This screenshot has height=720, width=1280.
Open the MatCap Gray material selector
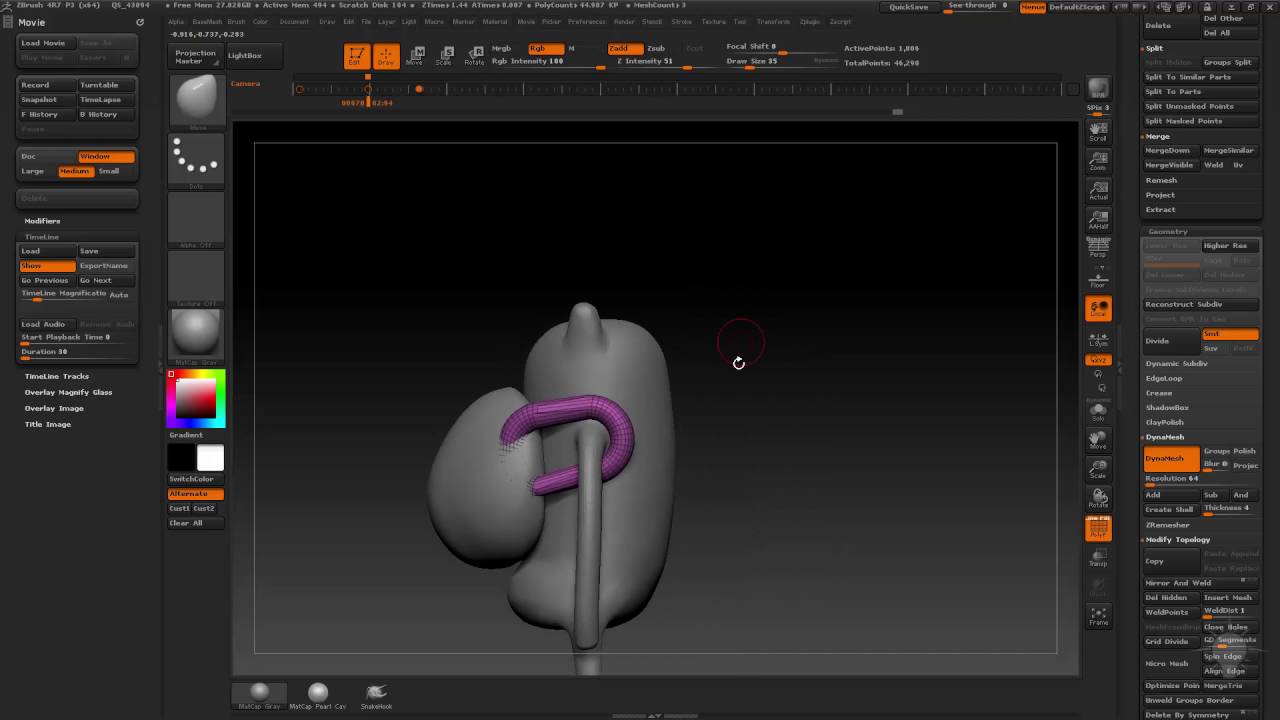click(196, 336)
